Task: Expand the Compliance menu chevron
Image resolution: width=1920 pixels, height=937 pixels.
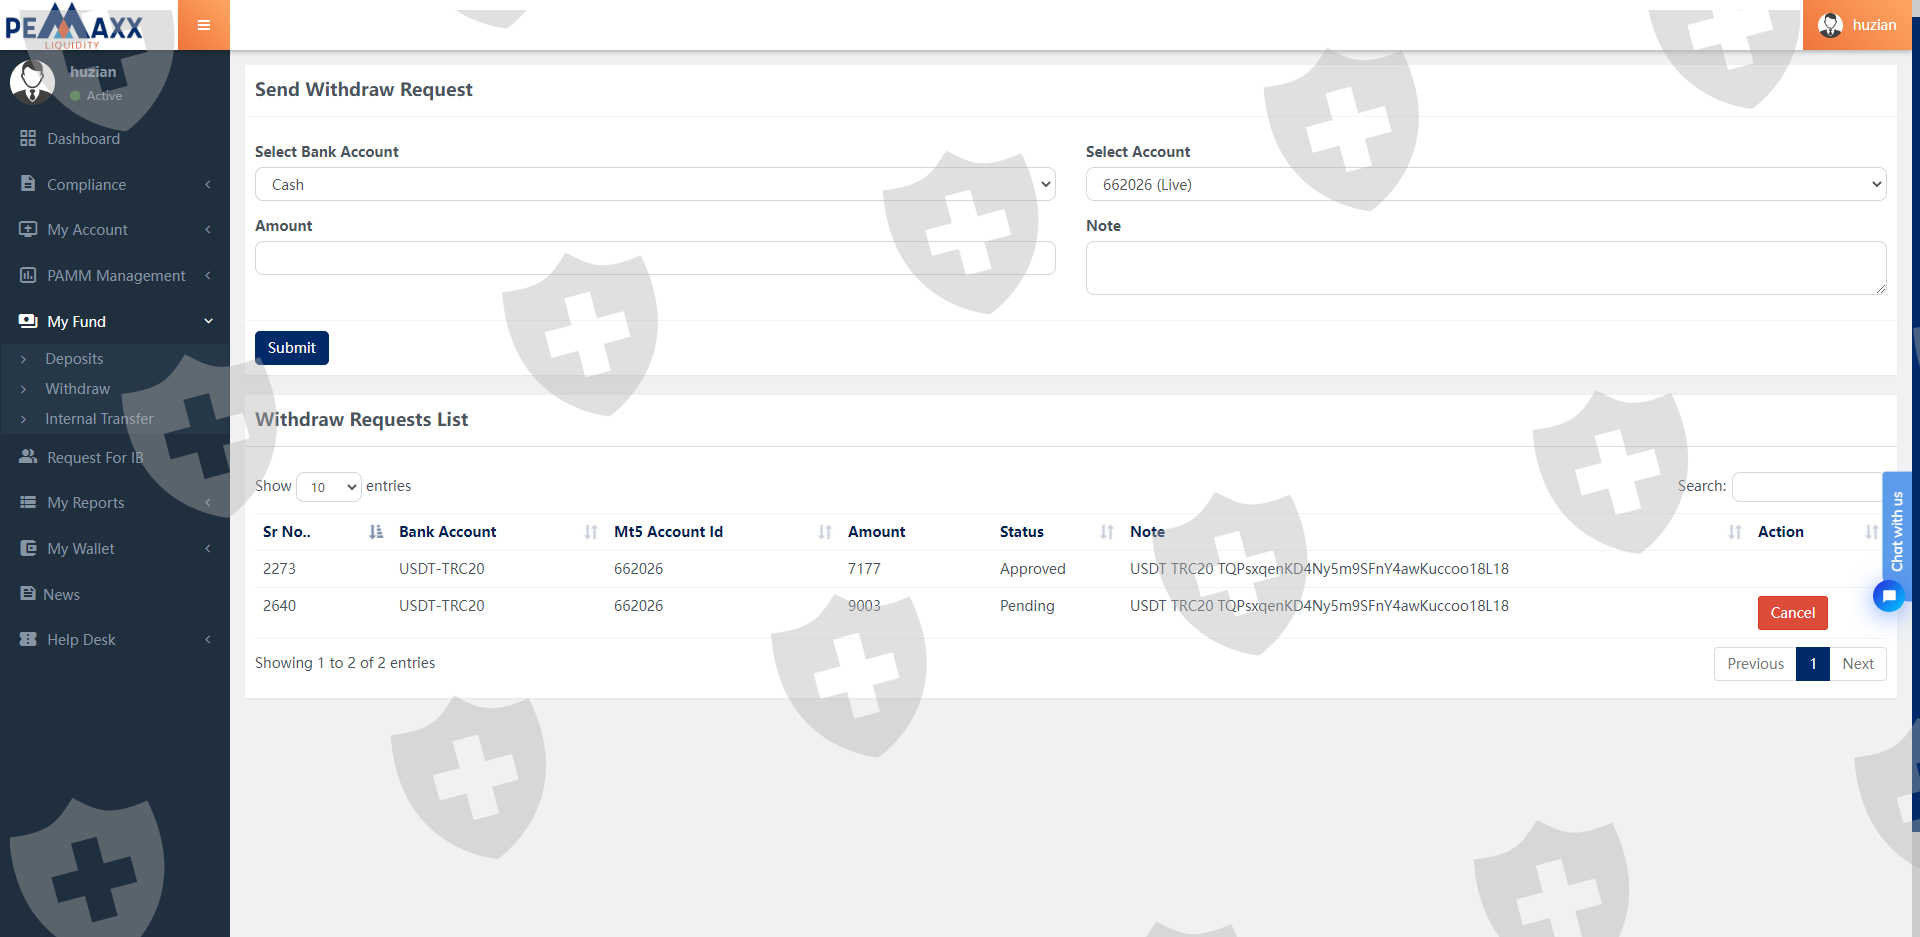Action: pos(208,184)
